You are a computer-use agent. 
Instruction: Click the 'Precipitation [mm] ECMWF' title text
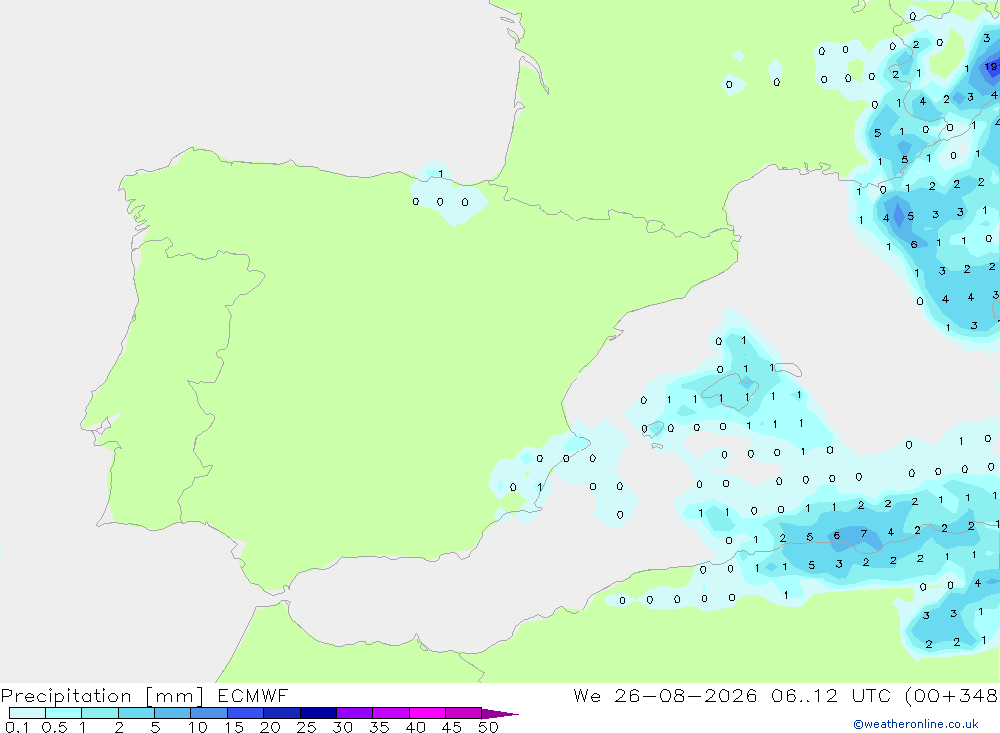coord(144,696)
